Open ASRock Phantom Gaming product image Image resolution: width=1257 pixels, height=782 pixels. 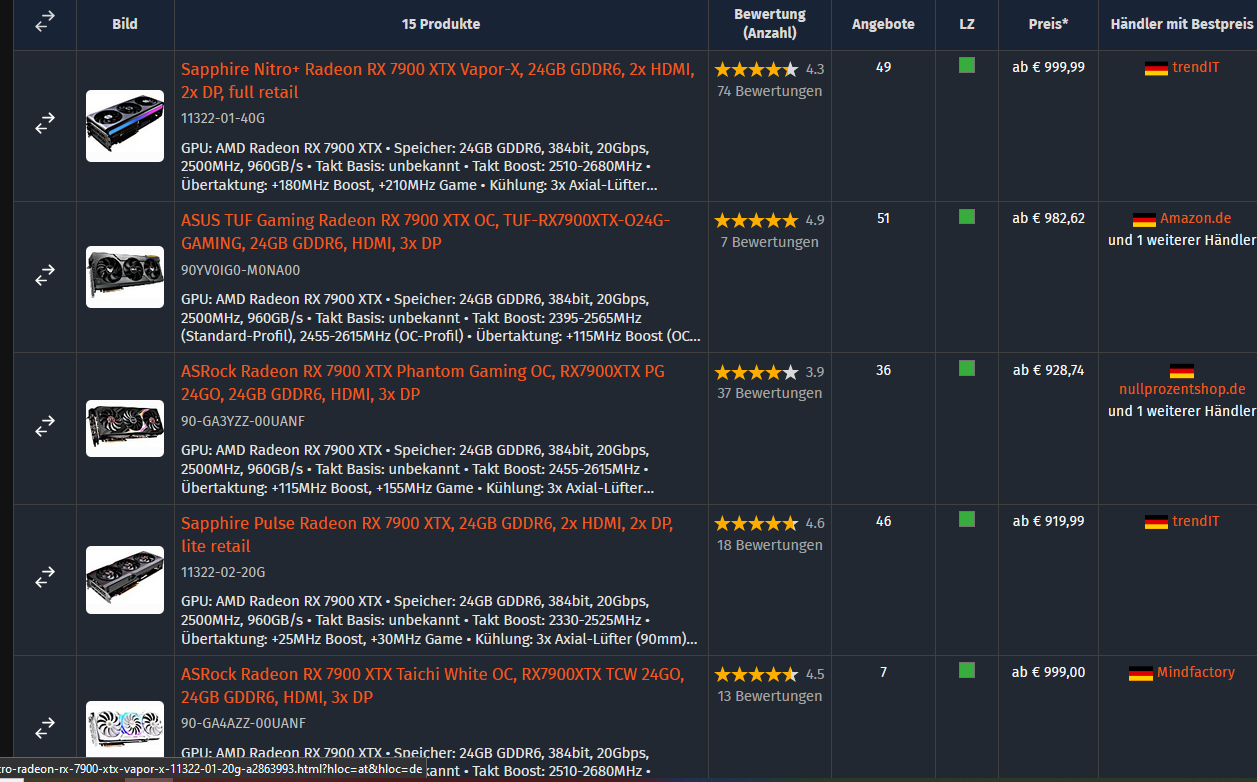point(125,428)
